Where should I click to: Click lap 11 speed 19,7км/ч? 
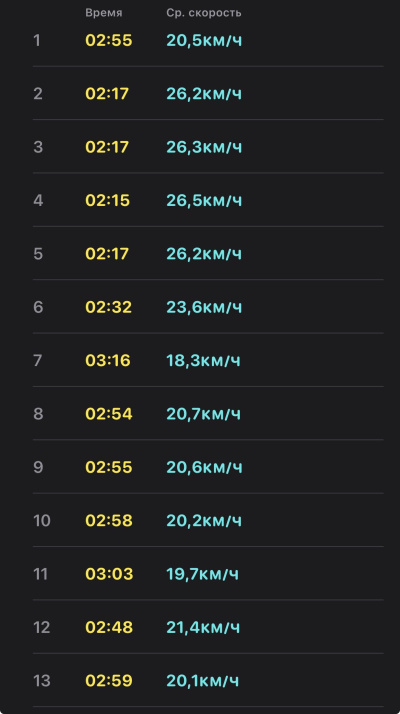point(202,574)
